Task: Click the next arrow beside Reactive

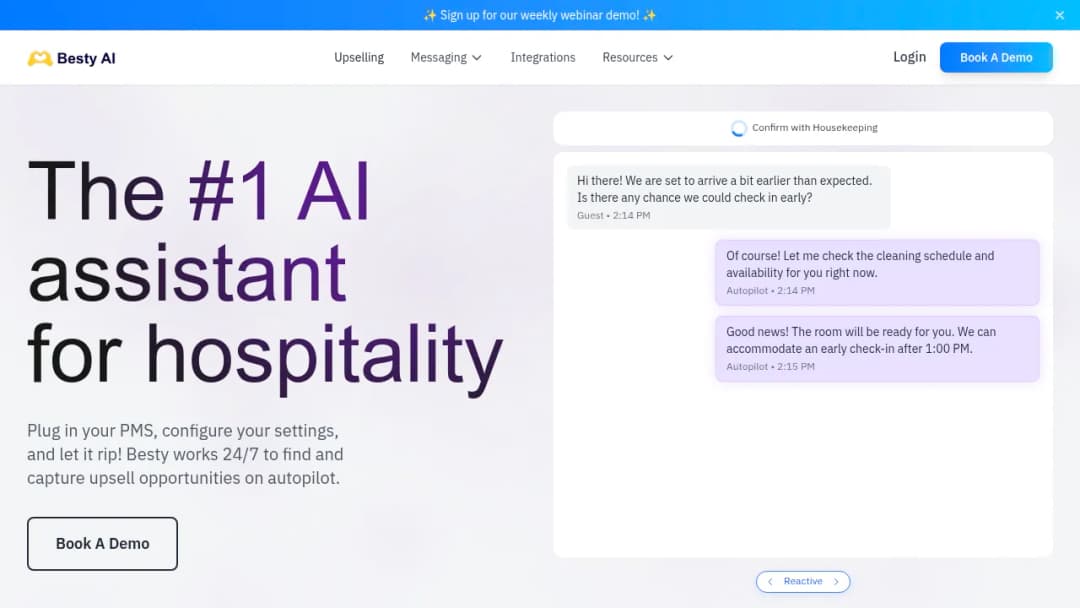Action: [836, 581]
